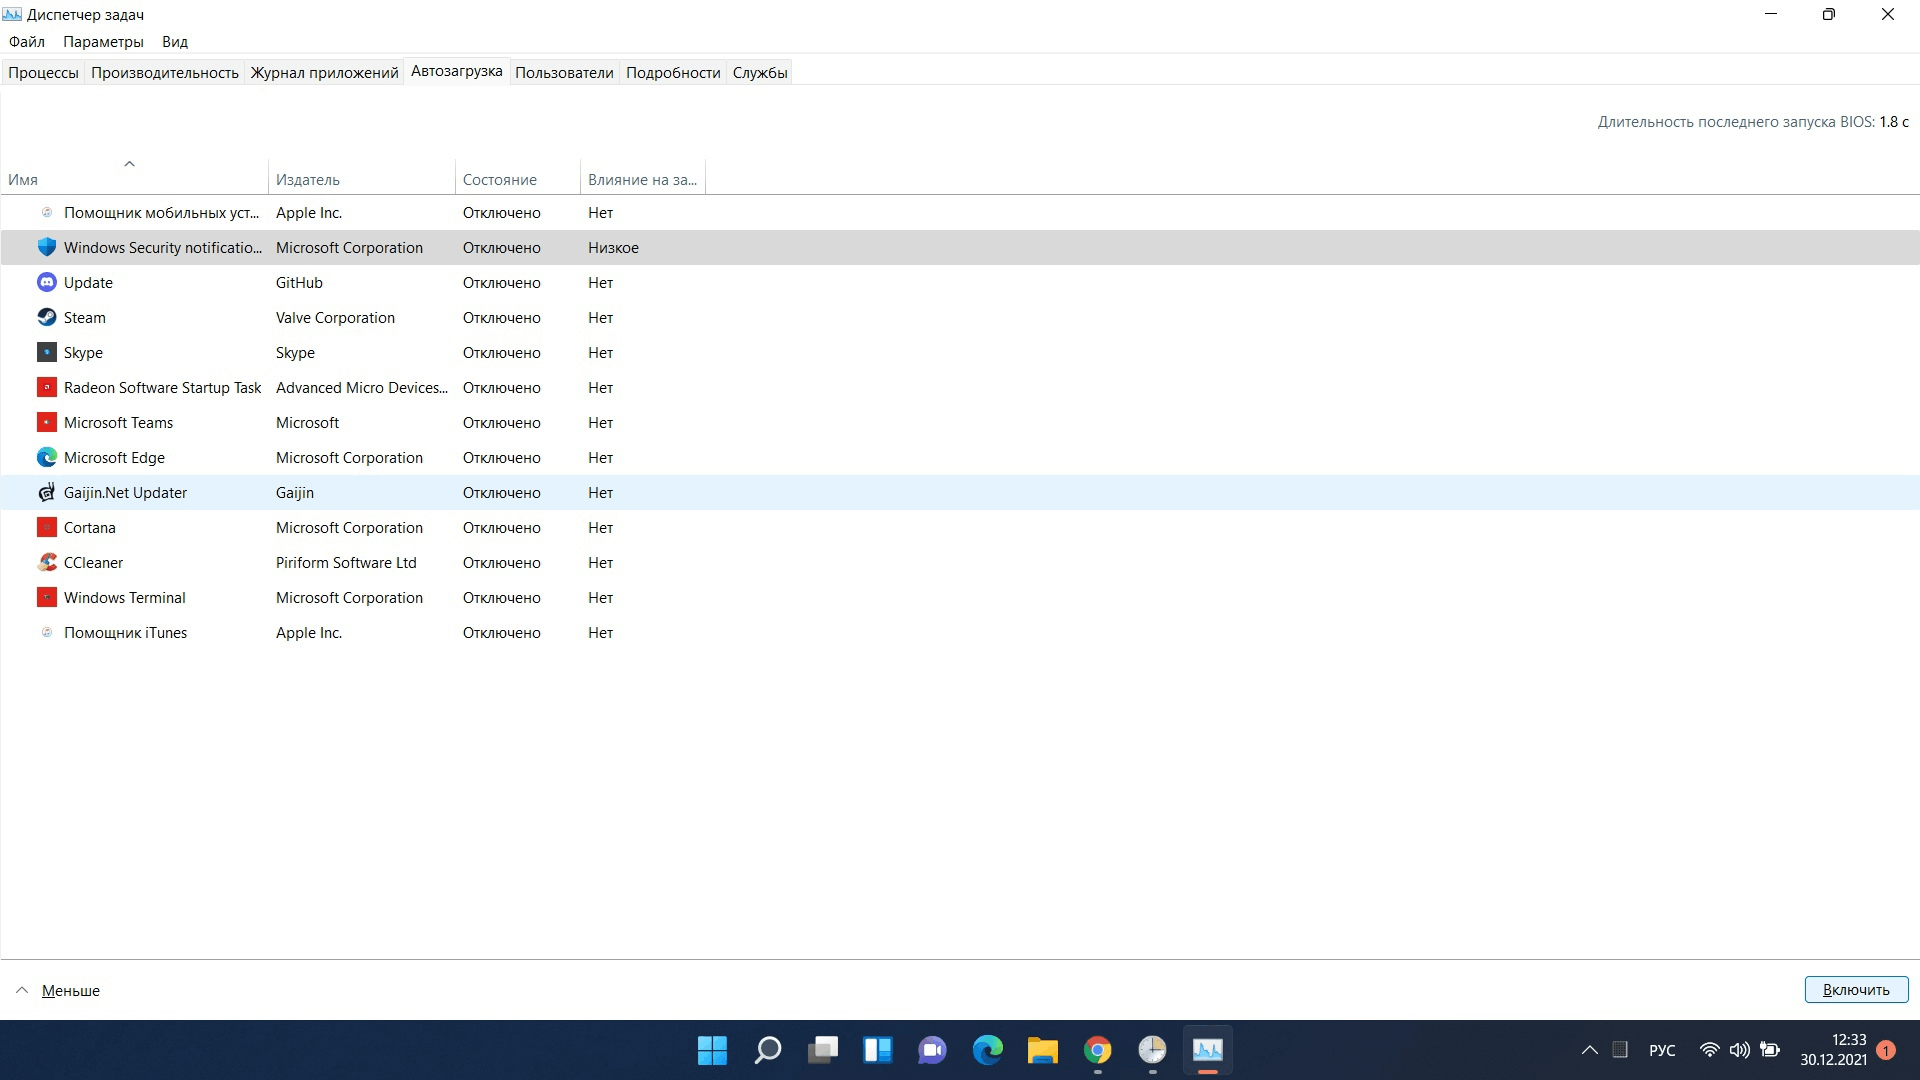The height and width of the screenshot is (1080, 1920).
Task: Click the Windows Security shield icon
Action: tap(47, 247)
